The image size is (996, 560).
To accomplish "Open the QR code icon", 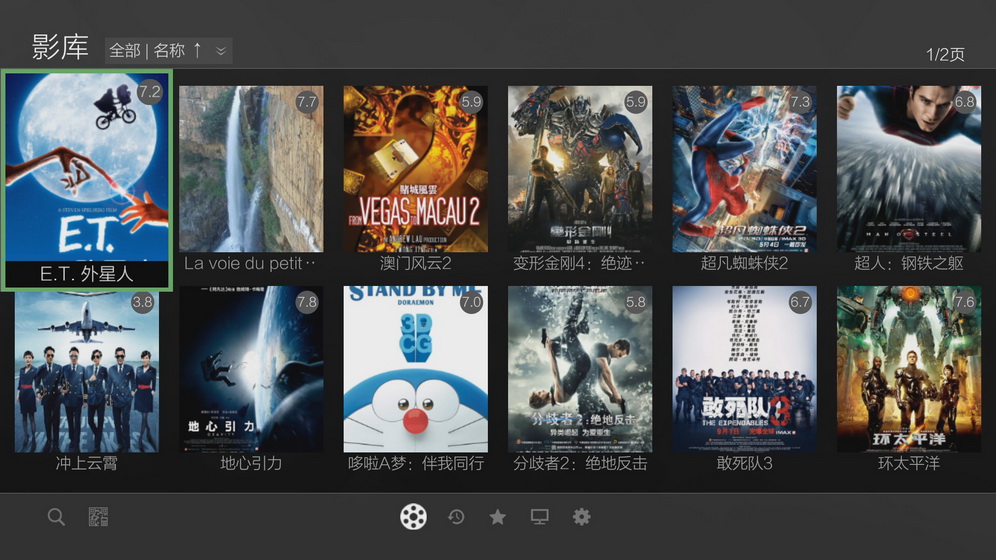I will (x=98, y=517).
